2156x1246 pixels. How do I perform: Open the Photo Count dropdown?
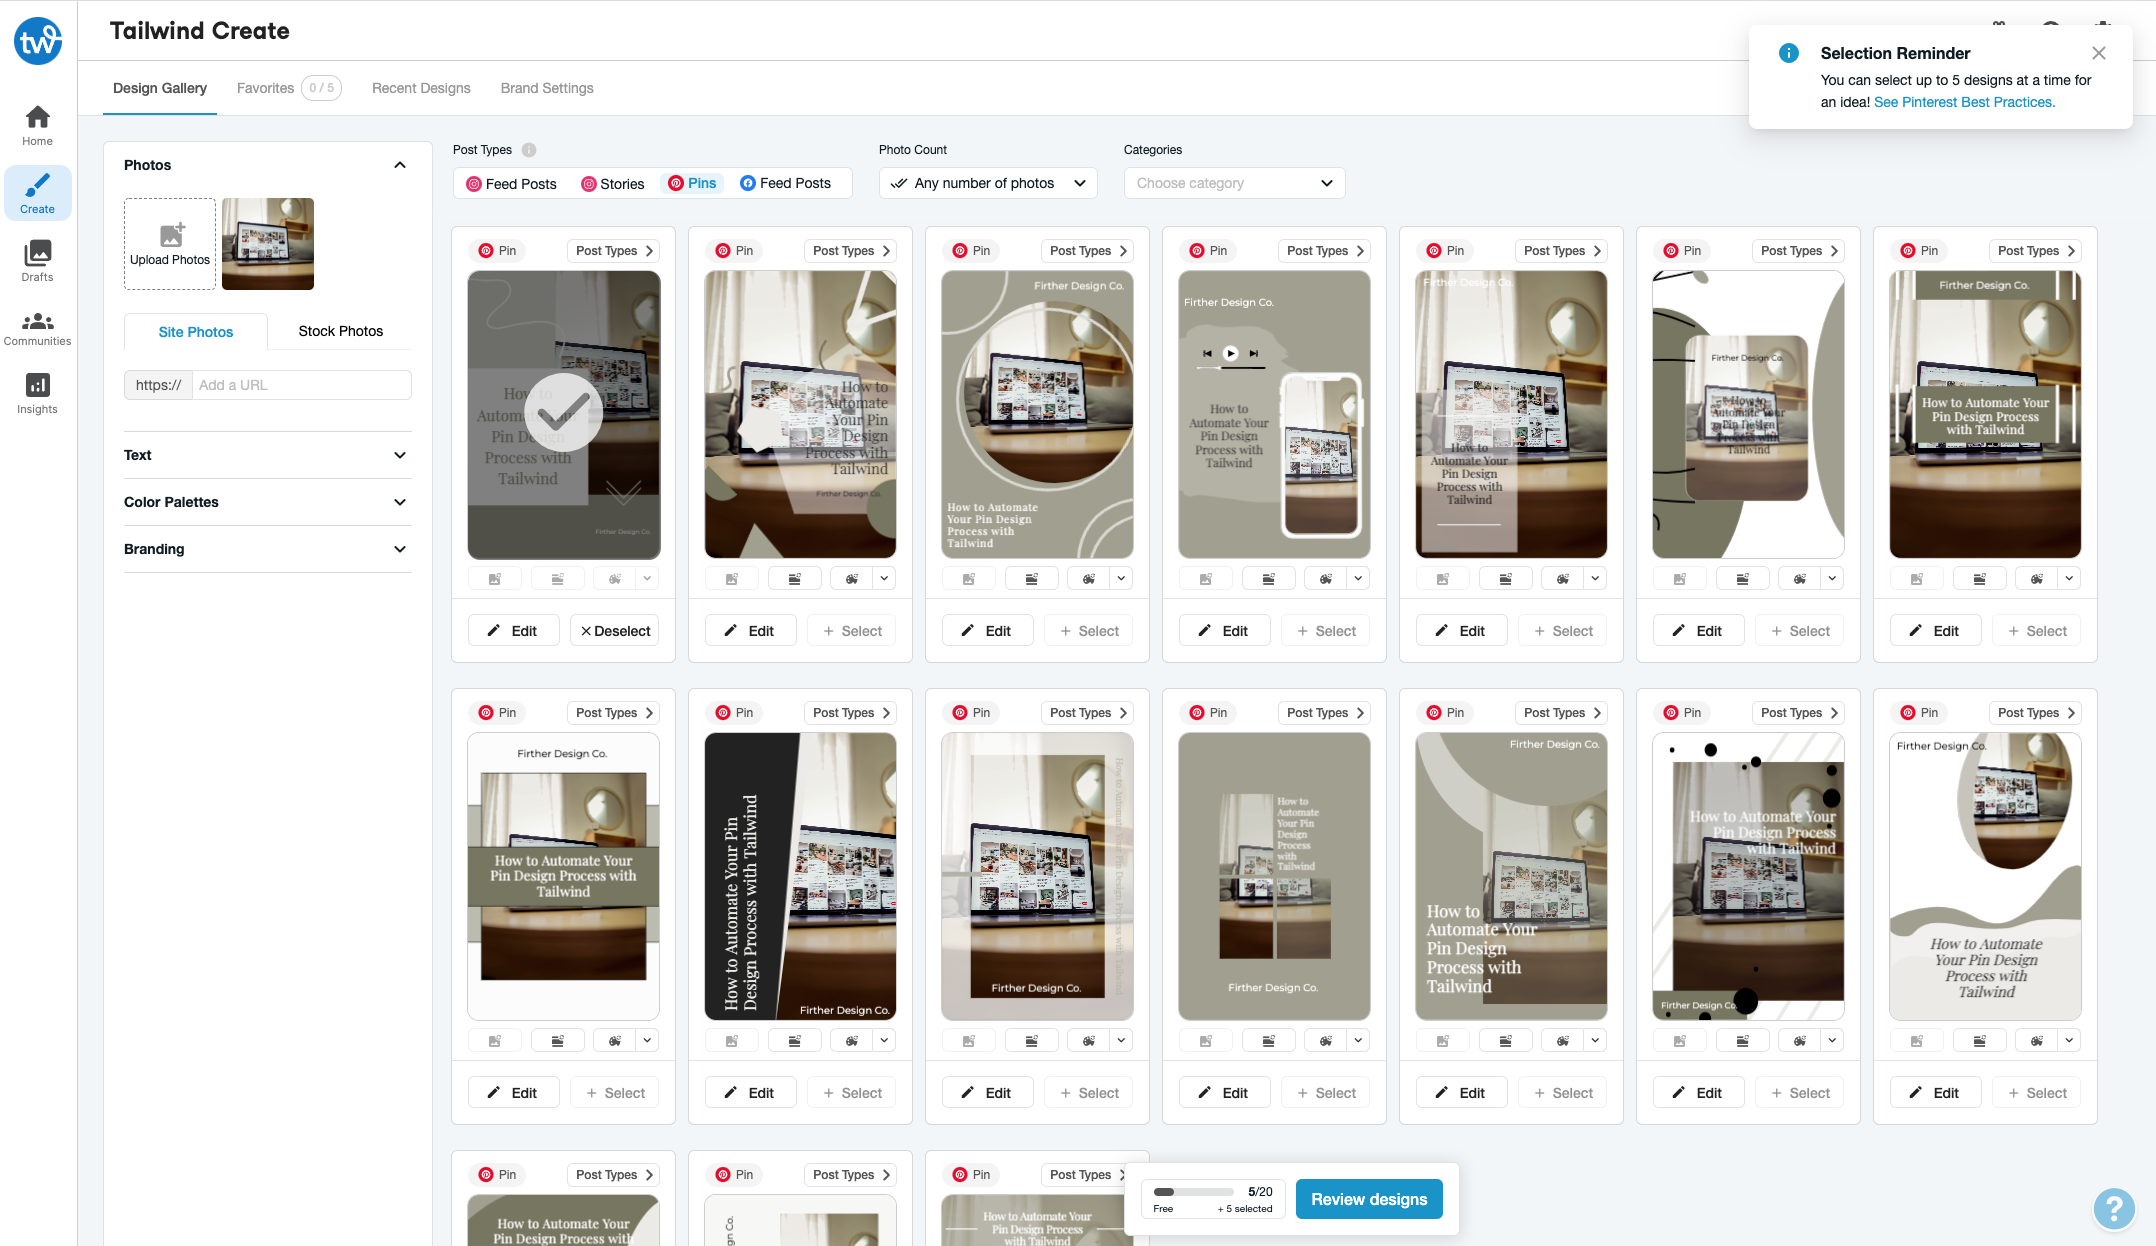[x=988, y=183]
